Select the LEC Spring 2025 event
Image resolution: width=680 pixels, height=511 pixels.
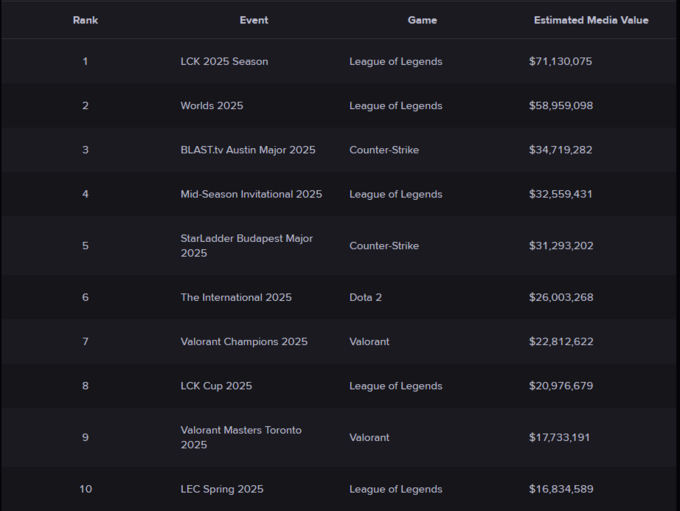tap(222, 490)
